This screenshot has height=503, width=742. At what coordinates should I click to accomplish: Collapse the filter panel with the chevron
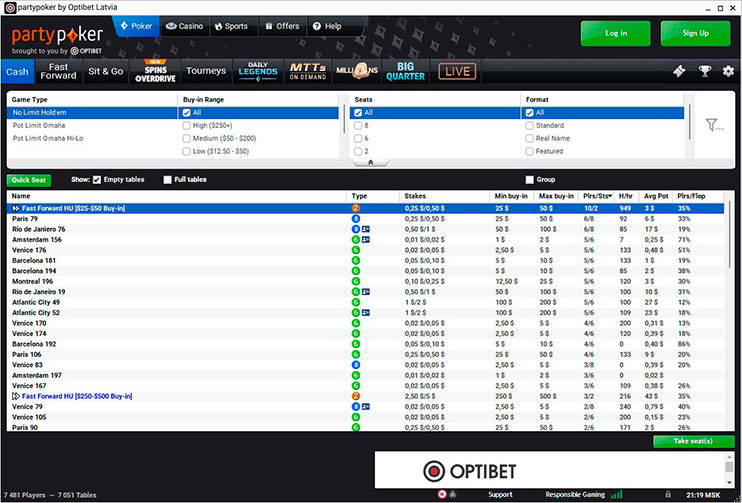pos(370,161)
